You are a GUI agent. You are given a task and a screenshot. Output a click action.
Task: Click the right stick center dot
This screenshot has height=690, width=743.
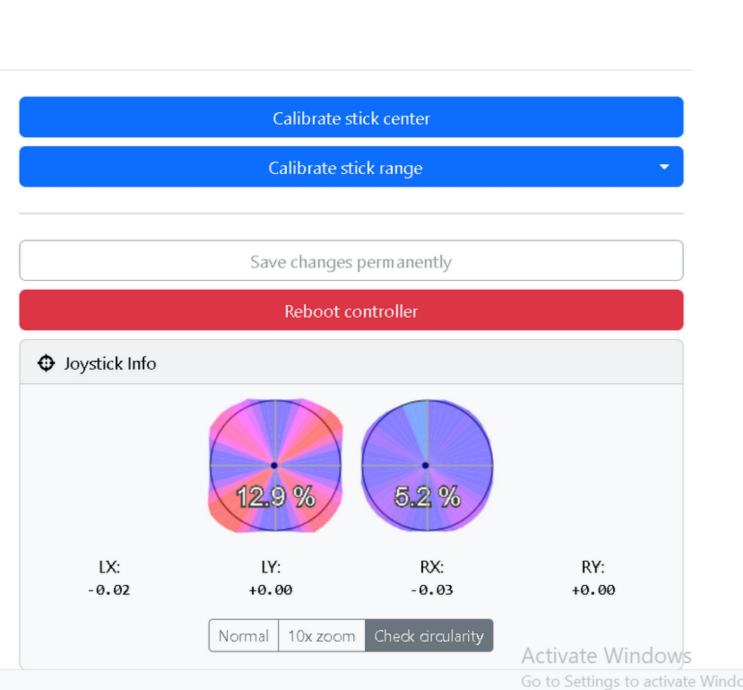point(426,465)
